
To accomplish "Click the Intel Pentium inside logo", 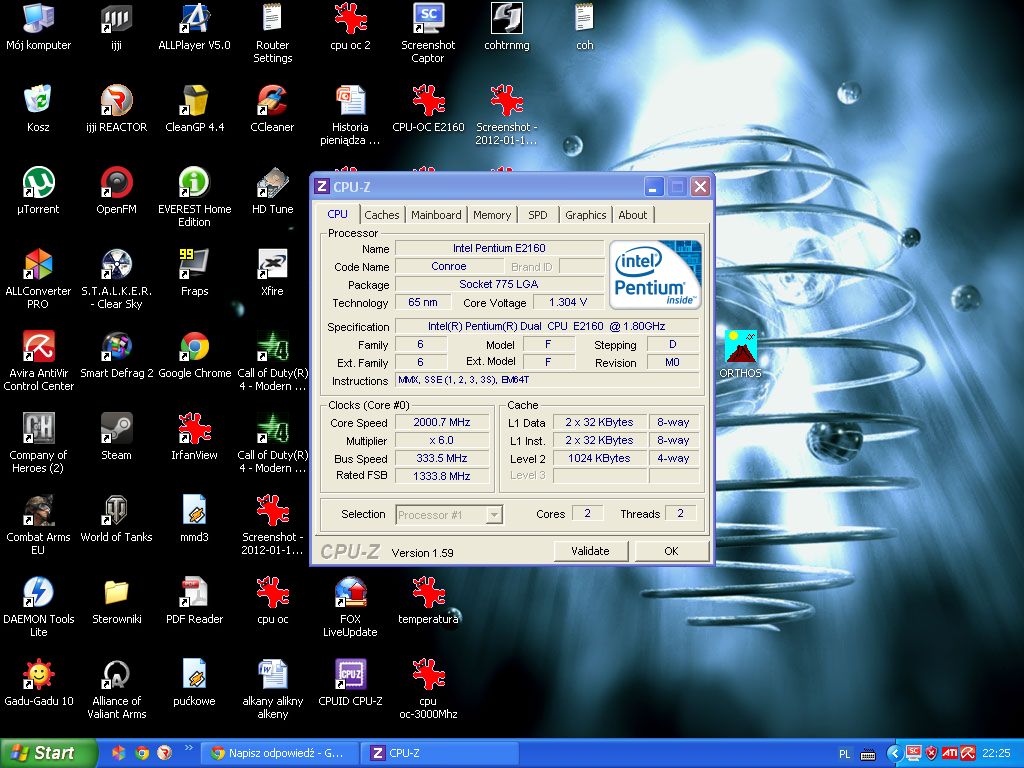I will coord(655,274).
